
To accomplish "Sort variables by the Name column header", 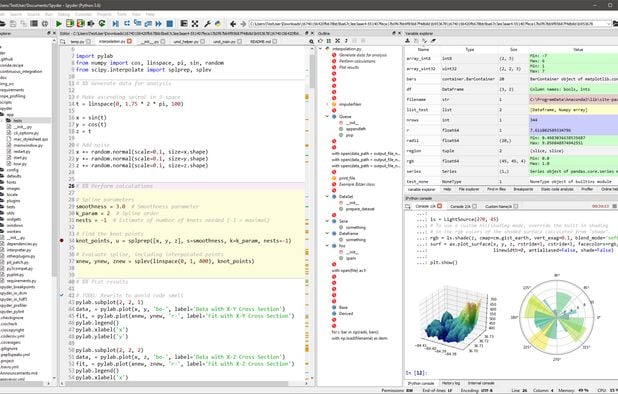I will coord(423,50).
